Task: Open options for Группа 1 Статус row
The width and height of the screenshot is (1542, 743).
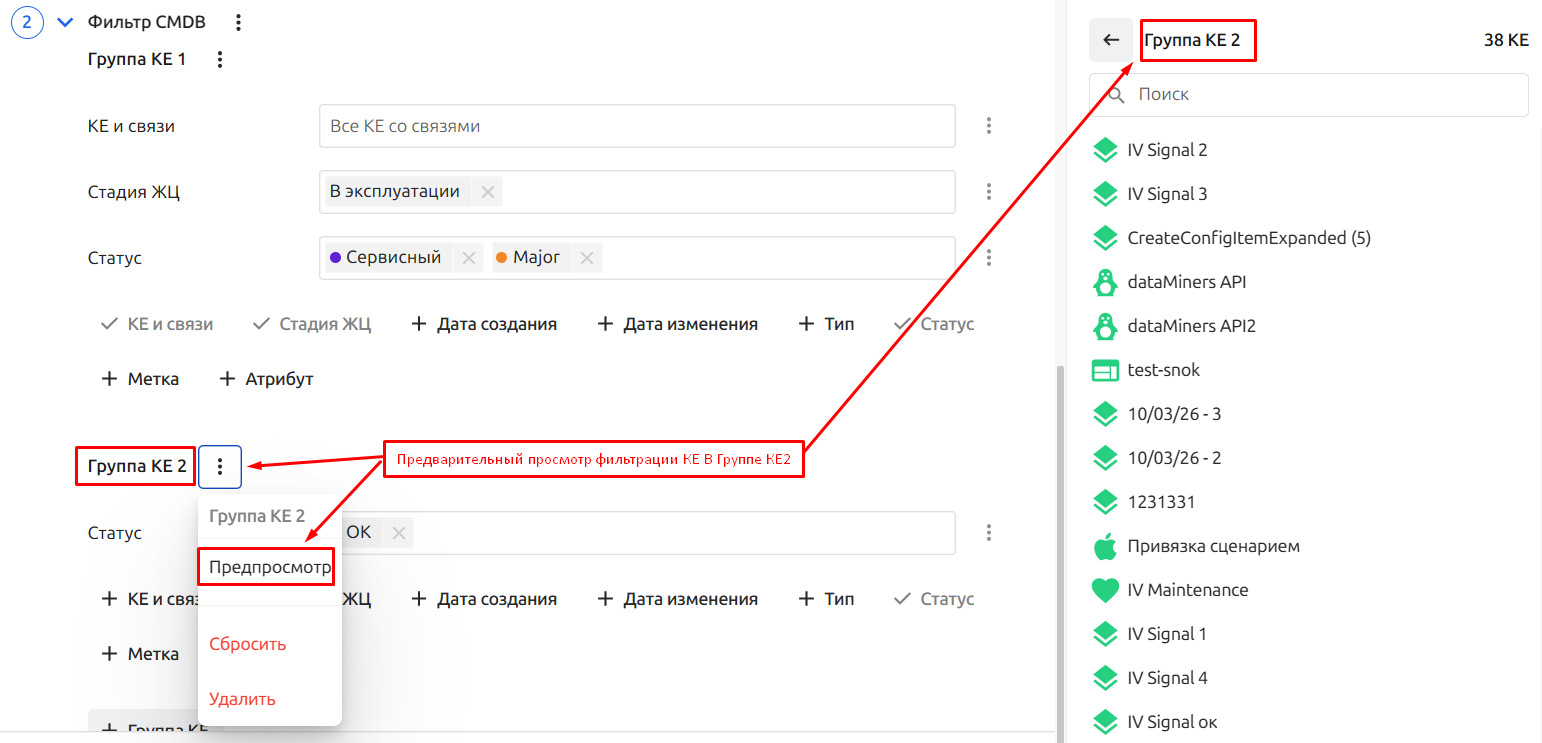Action: (x=989, y=258)
